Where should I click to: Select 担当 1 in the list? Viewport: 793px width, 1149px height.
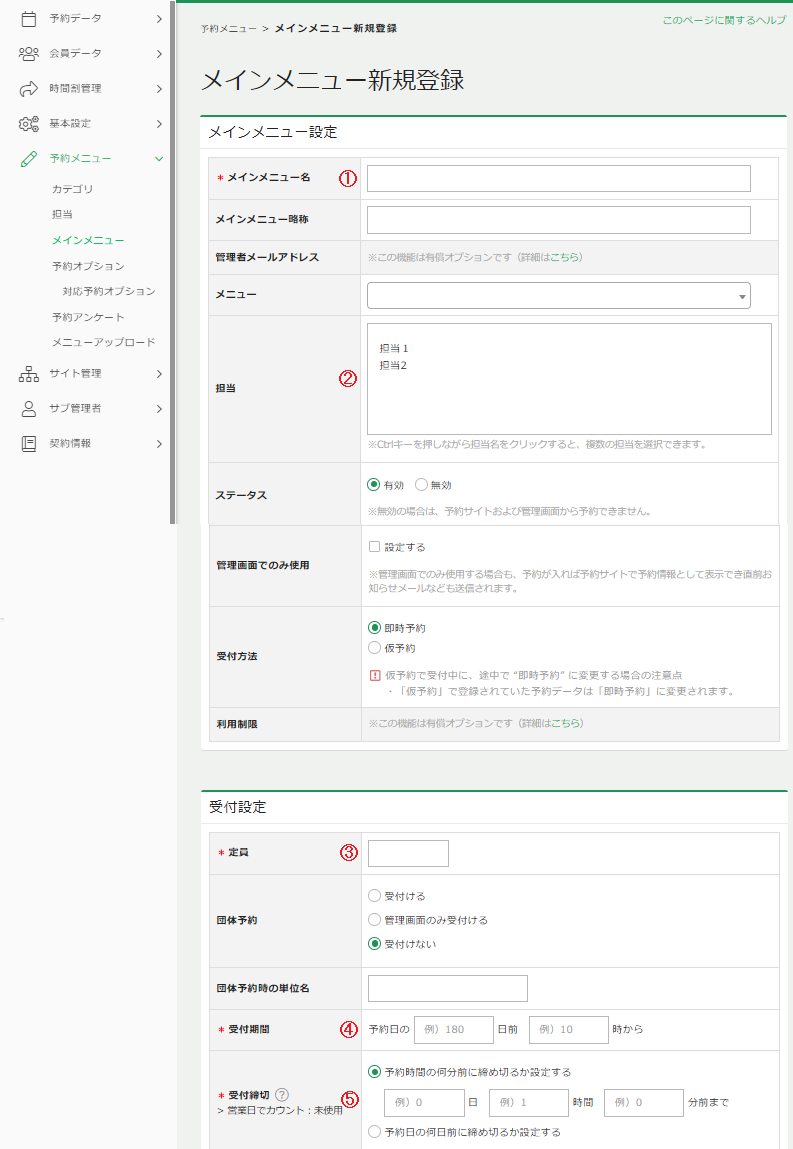click(x=394, y=348)
